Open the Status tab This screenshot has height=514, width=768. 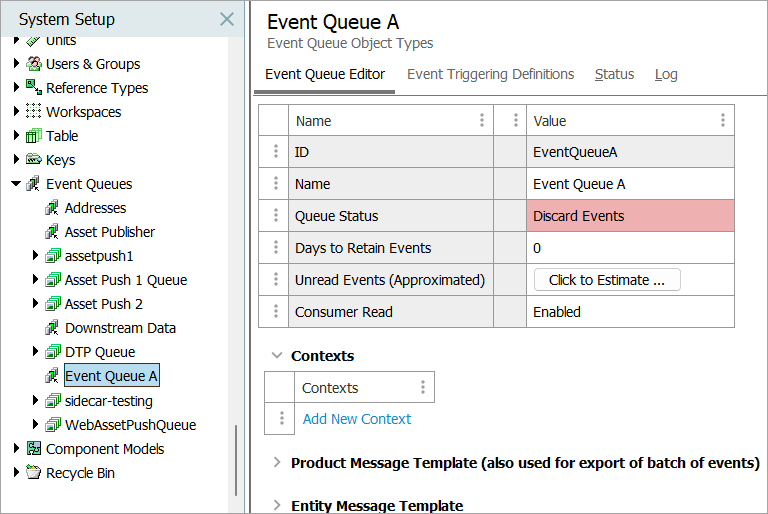(x=614, y=74)
